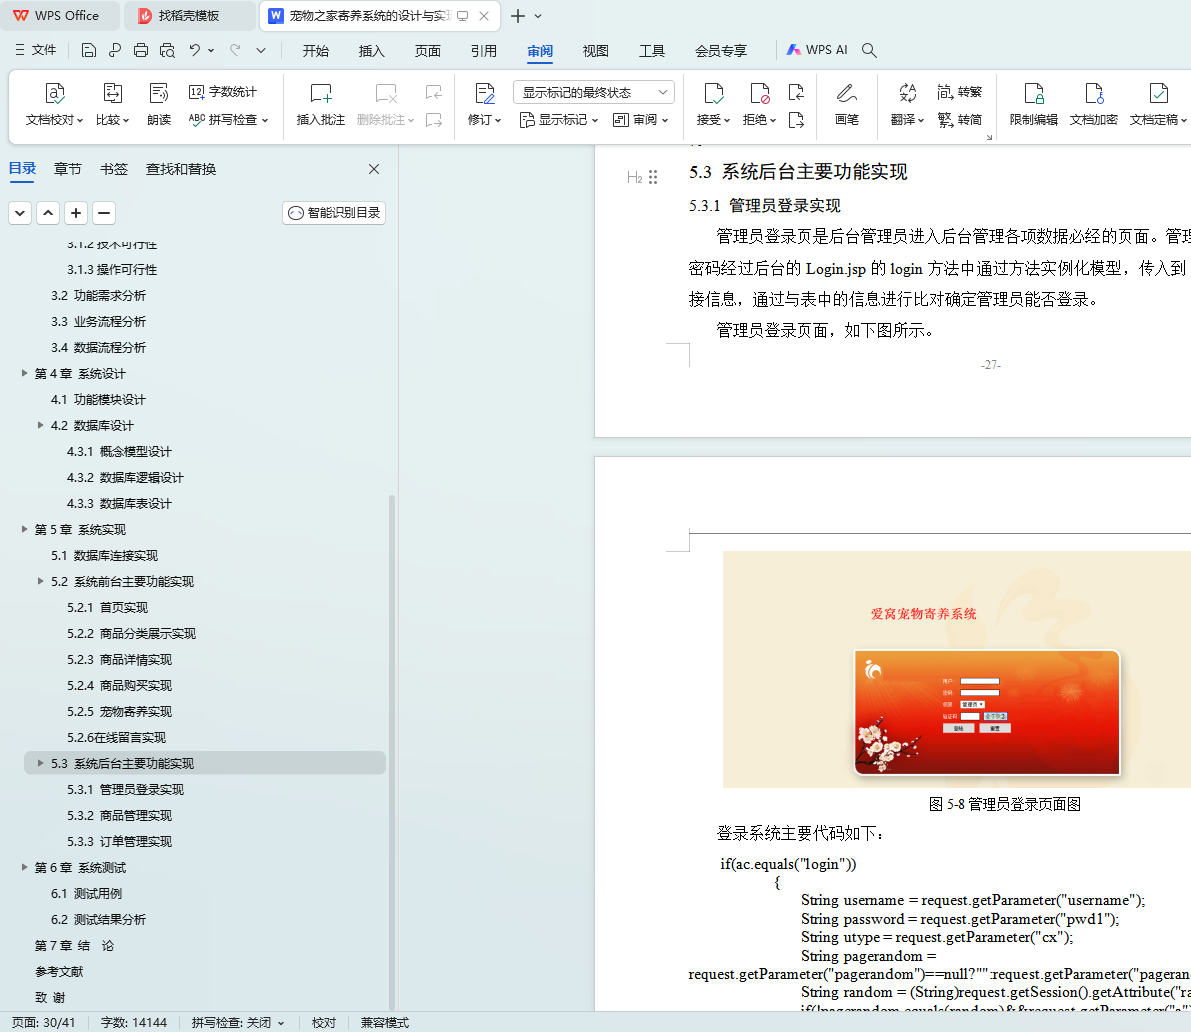
Task: Expand the 第 6 章 系统测试 node
Action: 24,866
